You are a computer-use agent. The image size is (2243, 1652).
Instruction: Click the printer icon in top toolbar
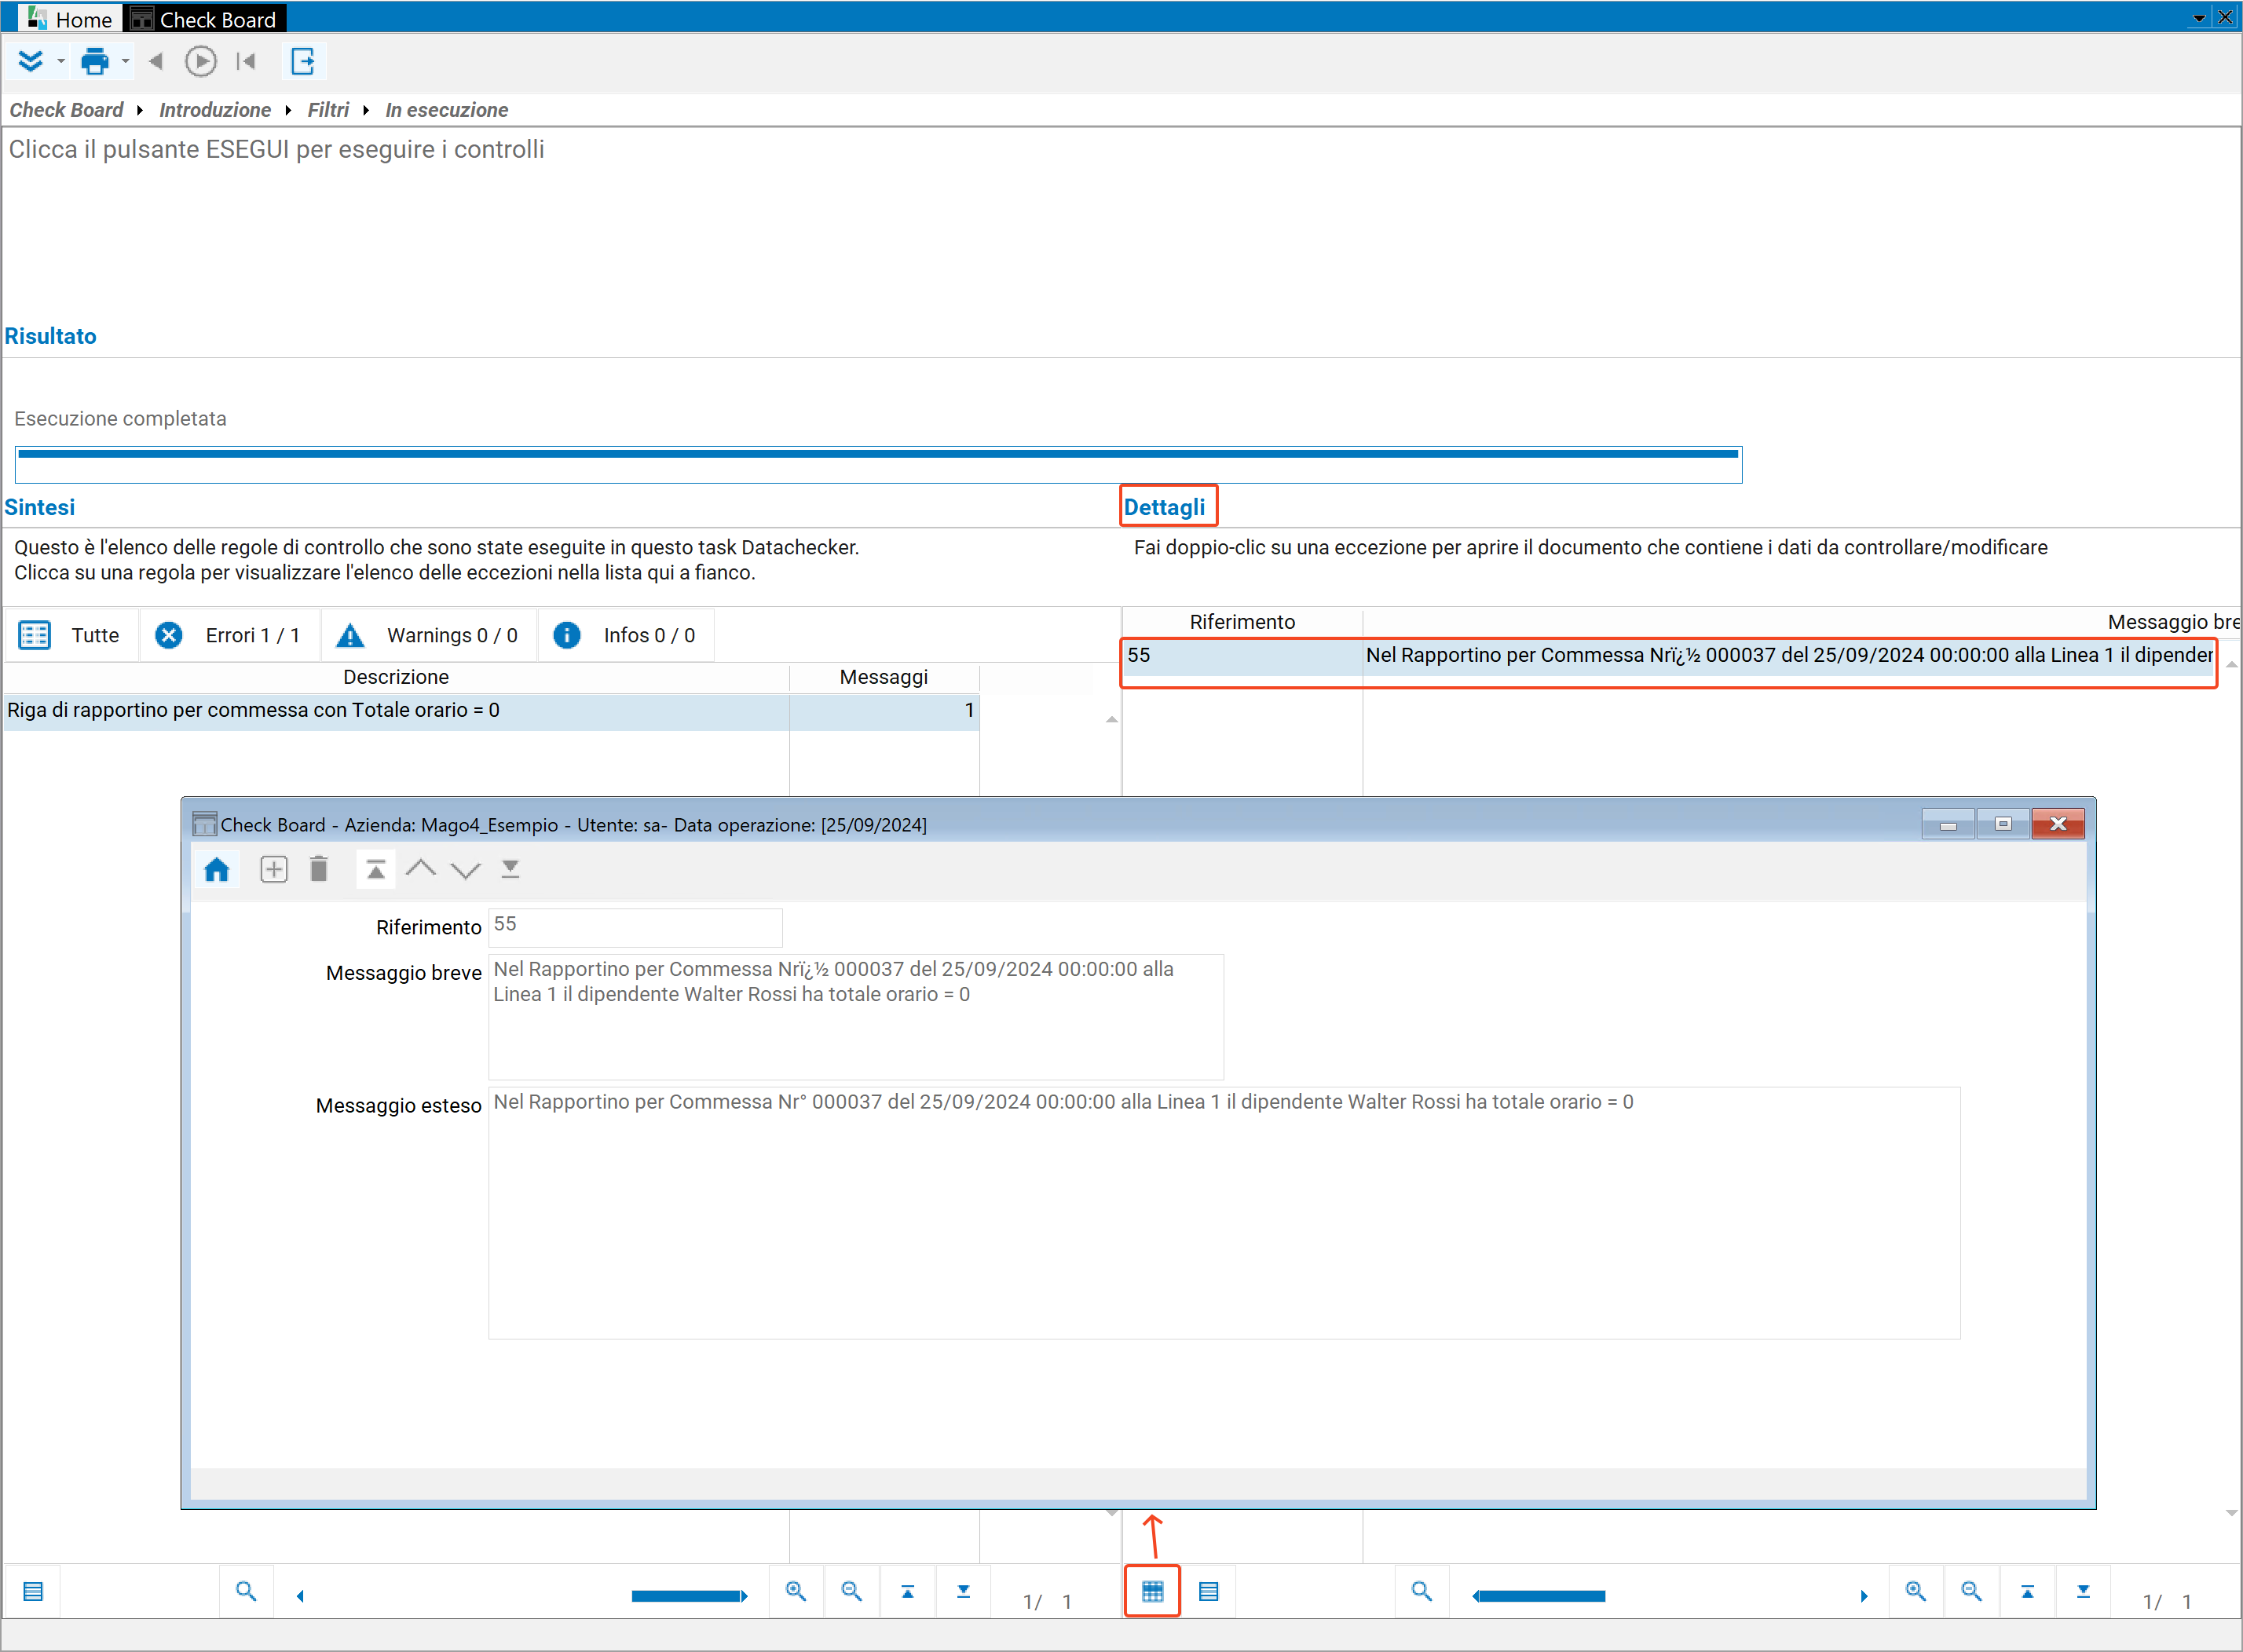95,61
